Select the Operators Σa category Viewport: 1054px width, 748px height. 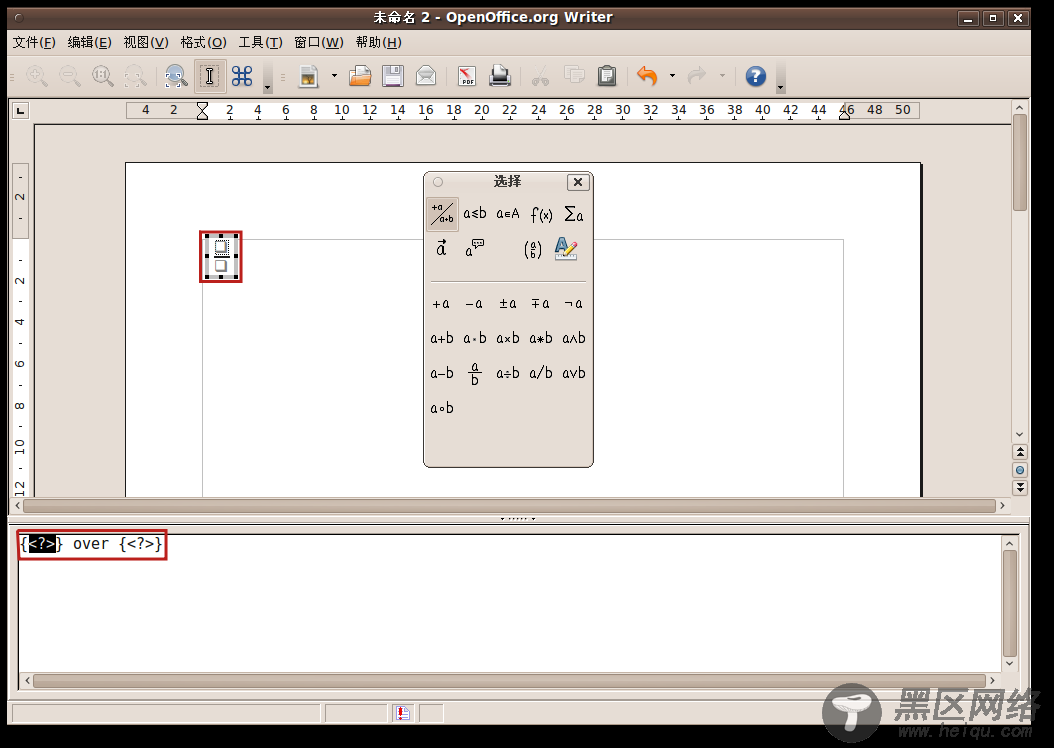[573, 214]
